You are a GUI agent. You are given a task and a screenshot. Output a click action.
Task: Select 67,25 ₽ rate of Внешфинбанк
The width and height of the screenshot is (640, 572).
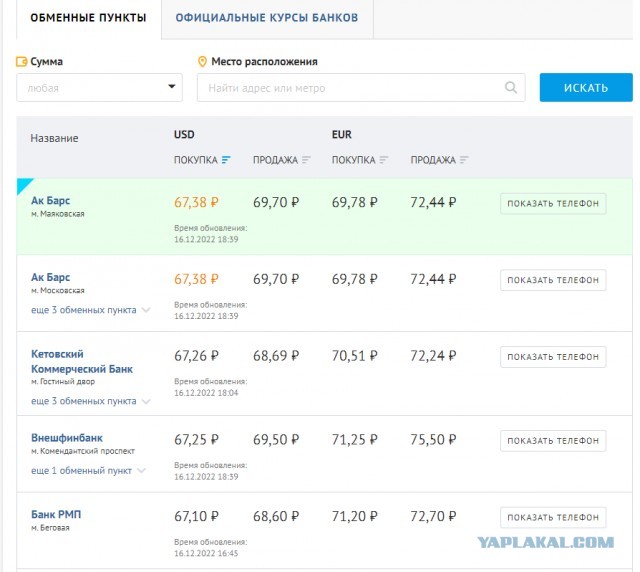pyautogui.click(x=196, y=440)
